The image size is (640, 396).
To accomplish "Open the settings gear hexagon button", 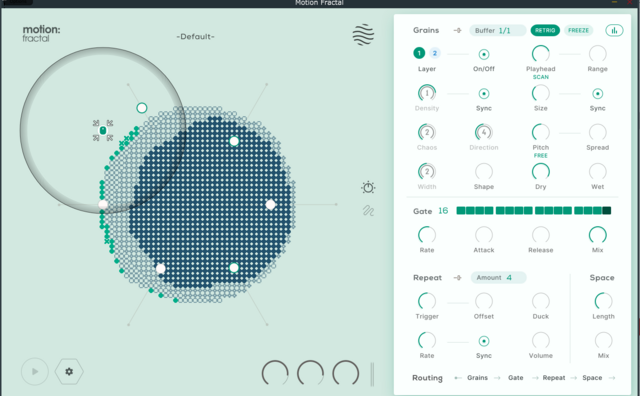I will coord(69,372).
